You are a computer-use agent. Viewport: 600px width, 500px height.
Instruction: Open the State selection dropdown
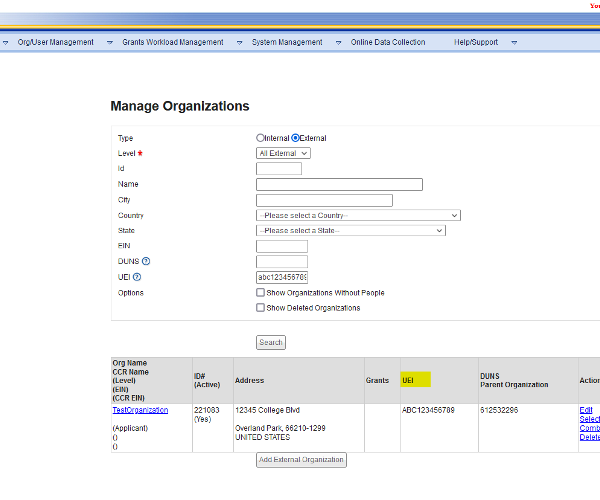pyautogui.click(x=350, y=231)
